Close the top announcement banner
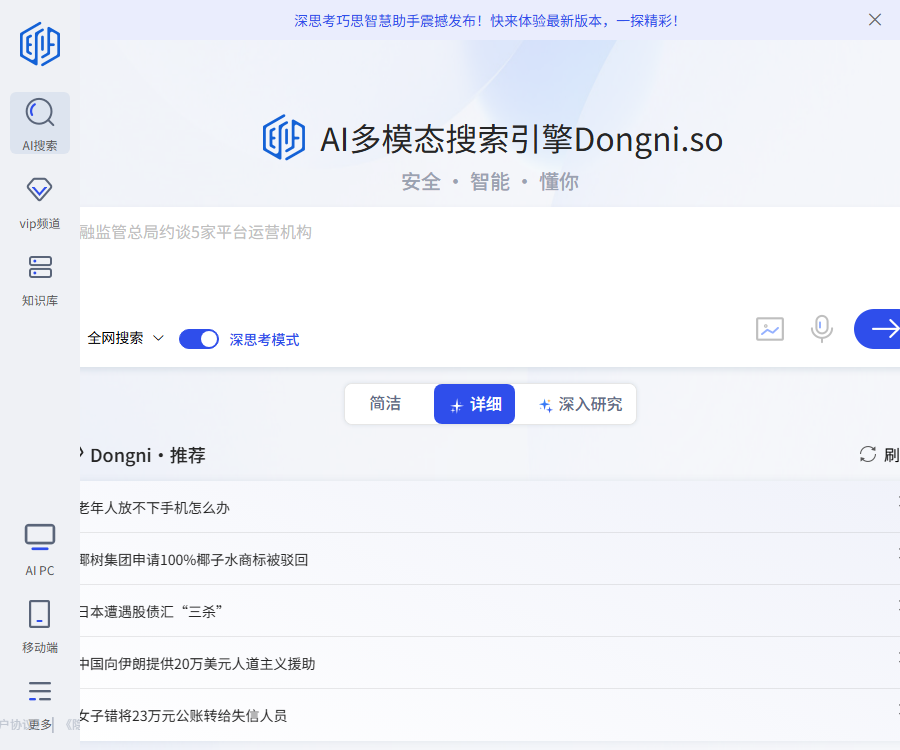 (875, 20)
